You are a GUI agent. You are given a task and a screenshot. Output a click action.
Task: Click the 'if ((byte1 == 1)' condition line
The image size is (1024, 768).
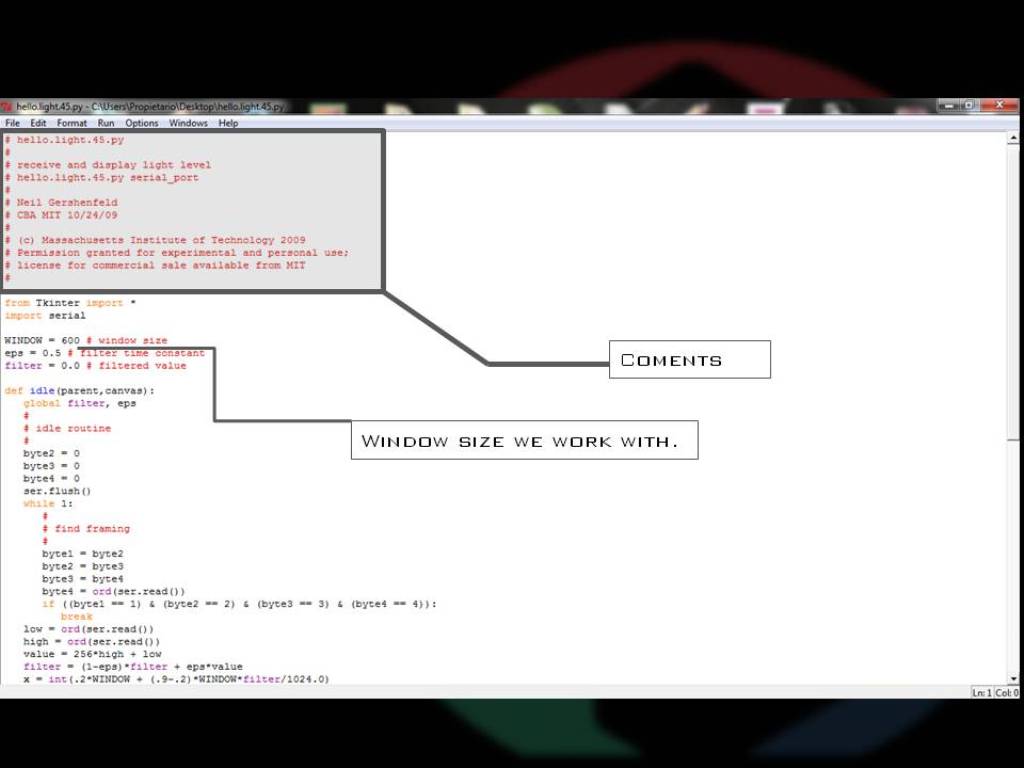coord(239,604)
